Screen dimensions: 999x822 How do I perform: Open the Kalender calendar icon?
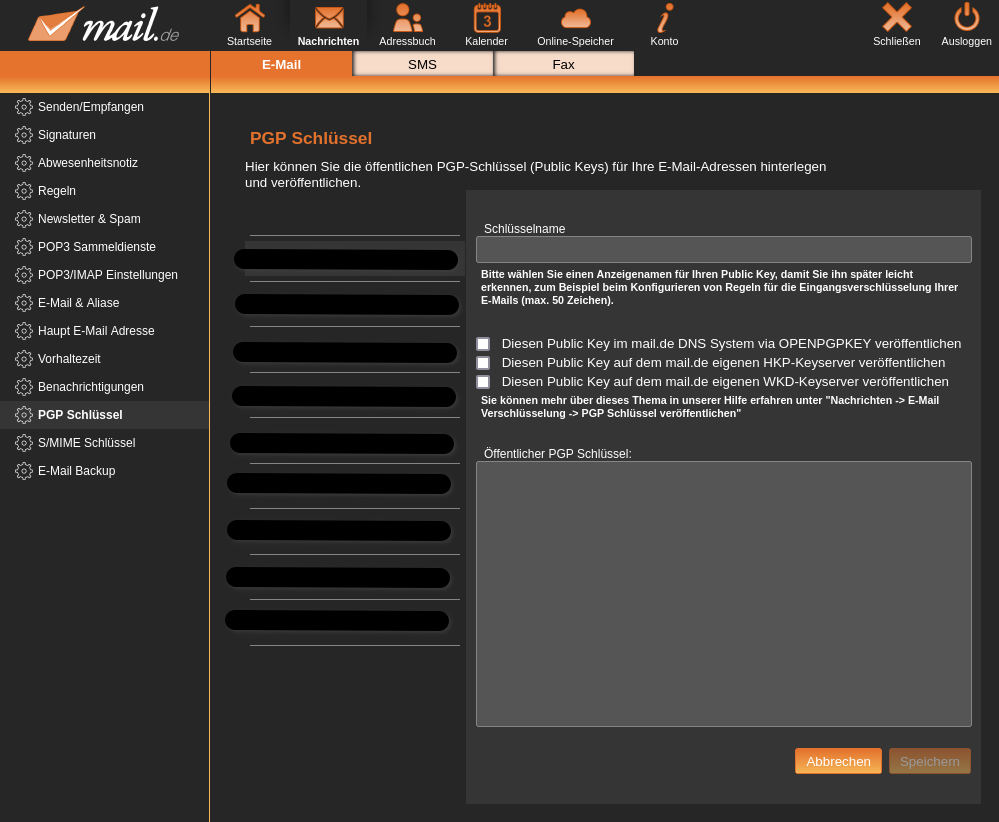click(486, 19)
